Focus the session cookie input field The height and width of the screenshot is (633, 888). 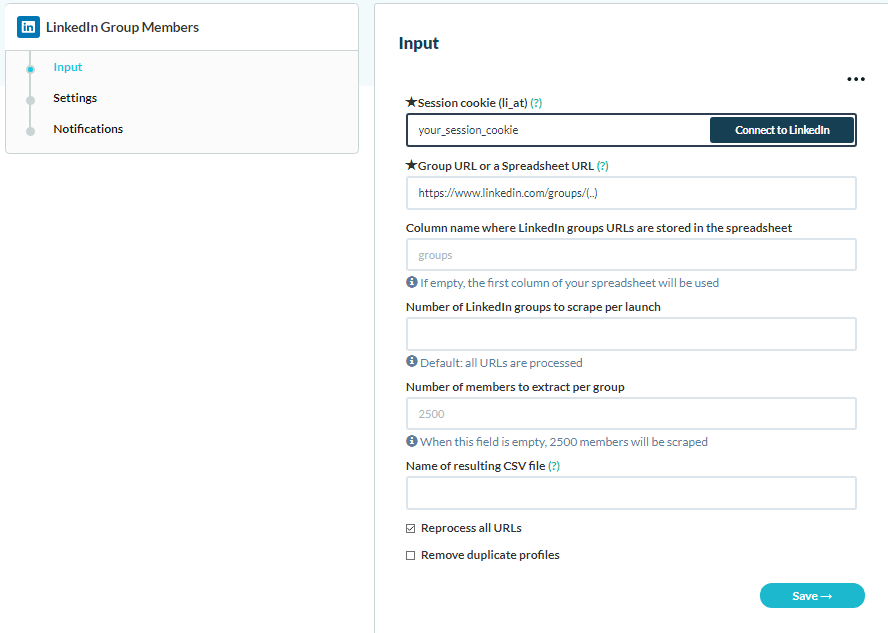558,130
